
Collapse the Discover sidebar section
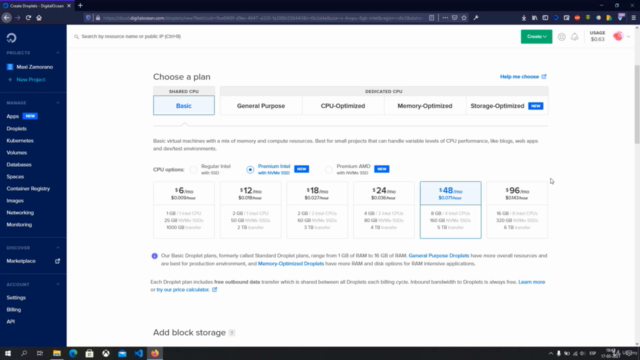tap(58, 248)
